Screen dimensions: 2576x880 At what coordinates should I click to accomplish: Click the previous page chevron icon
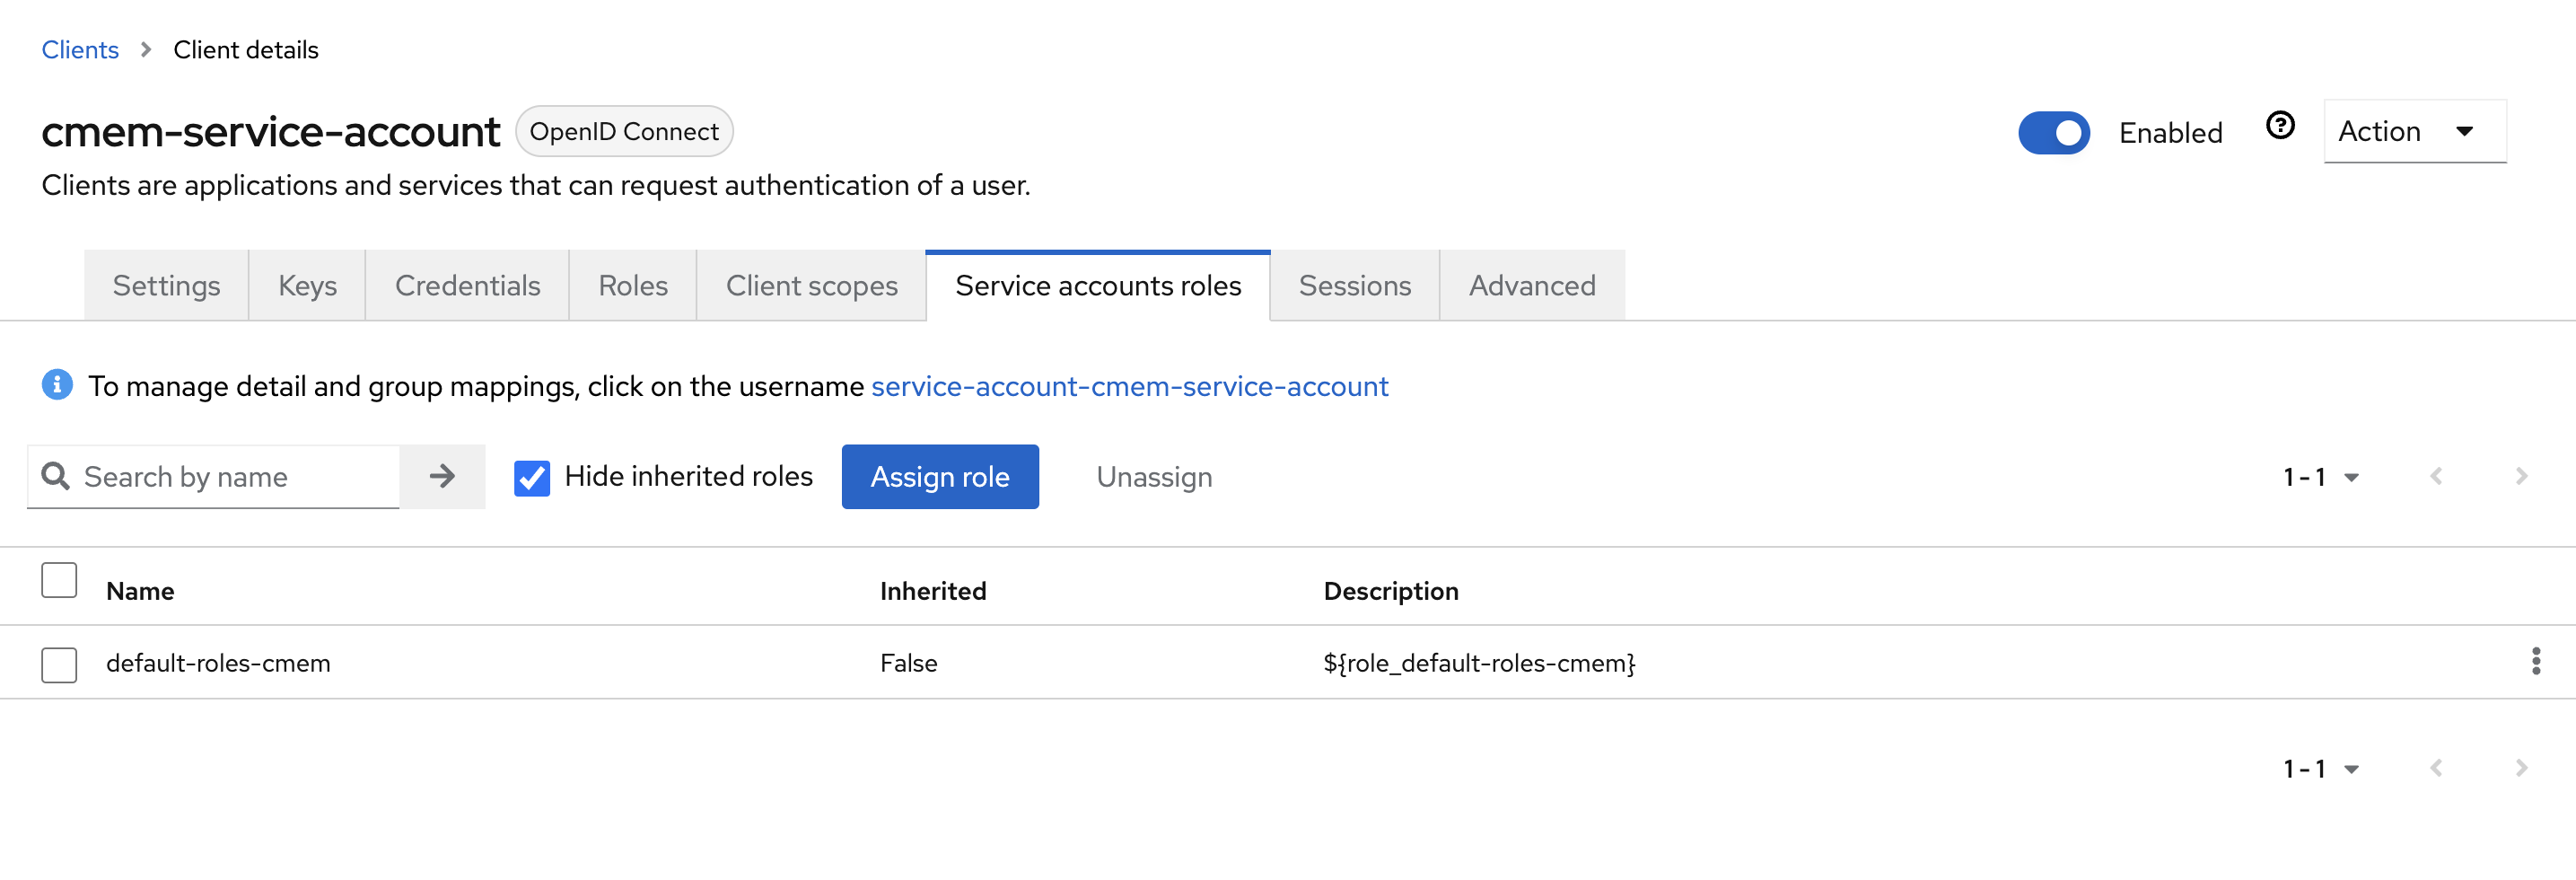coord(2437,477)
